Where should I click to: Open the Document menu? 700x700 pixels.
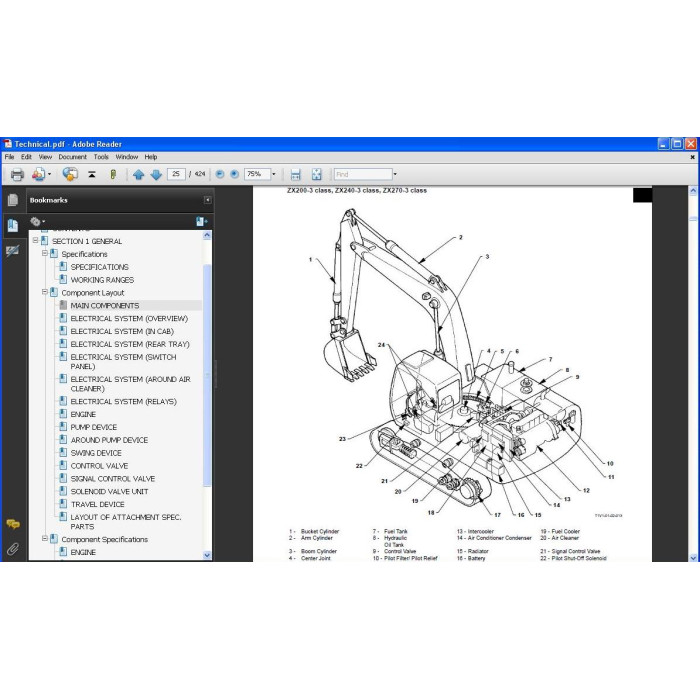pyautogui.click(x=72, y=157)
